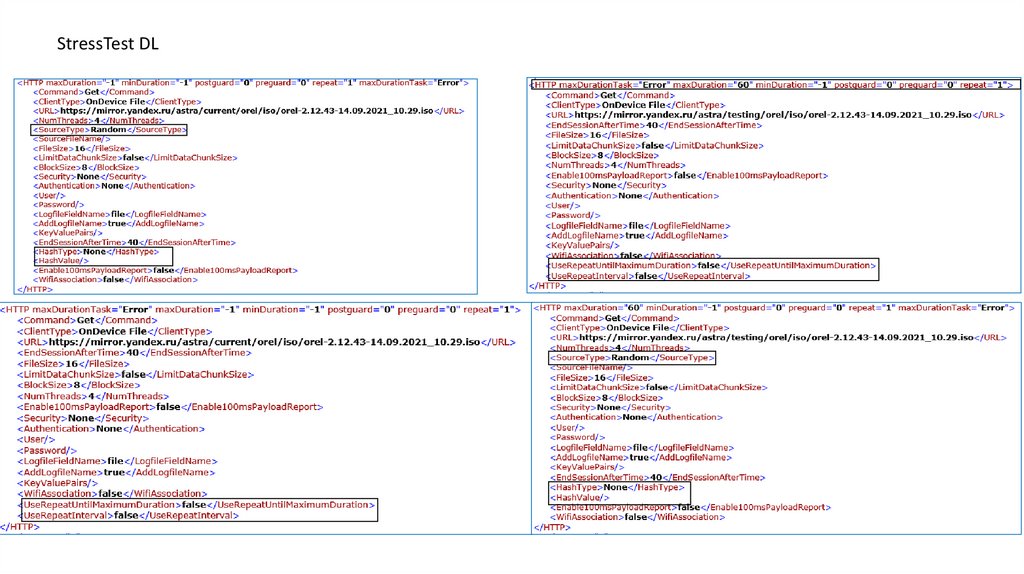Click the astra/testing URL in lower-right XML block

tap(778, 338)
